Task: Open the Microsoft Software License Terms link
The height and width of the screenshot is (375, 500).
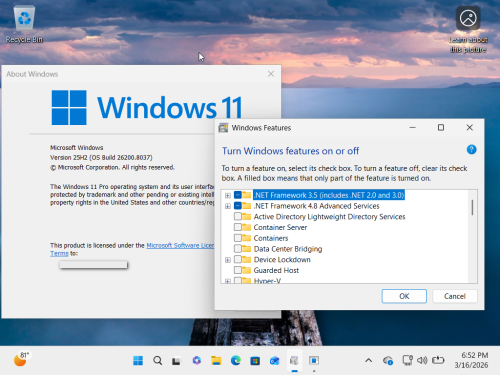Action: (180, 245)
